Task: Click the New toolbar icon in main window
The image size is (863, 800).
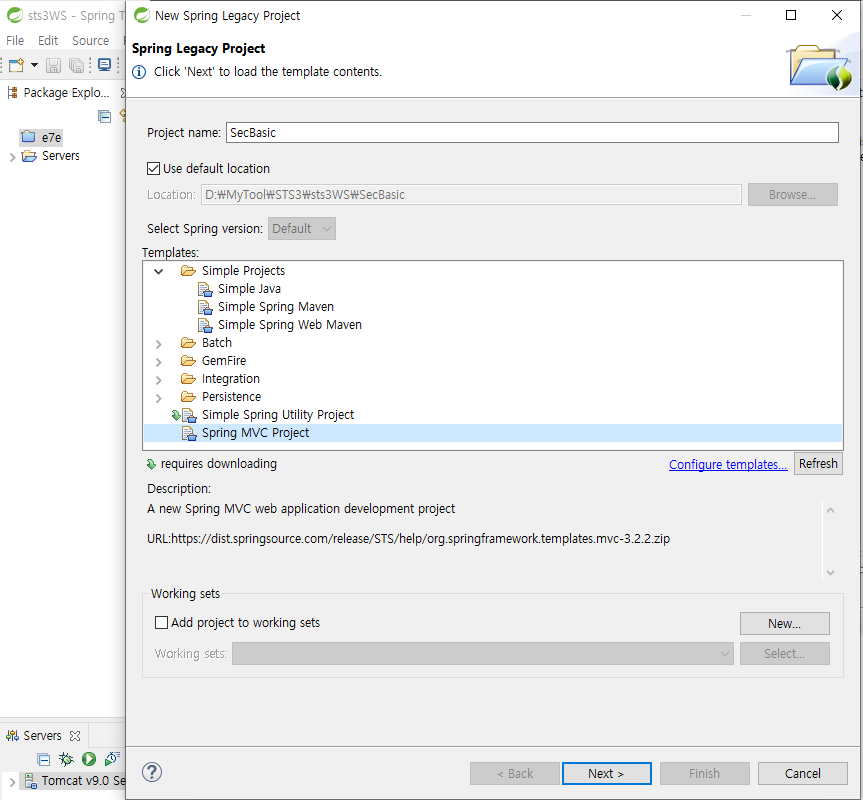Action: click(16, 65)
